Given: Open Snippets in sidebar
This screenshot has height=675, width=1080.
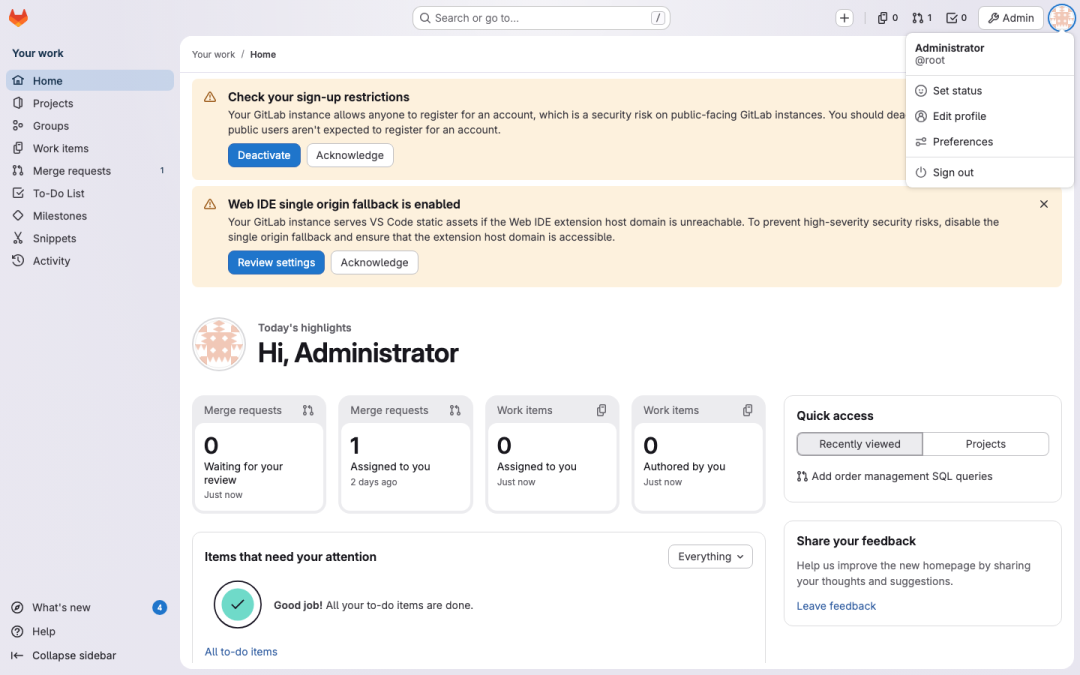Looking at the screenshot, I should tap(90, 238).
